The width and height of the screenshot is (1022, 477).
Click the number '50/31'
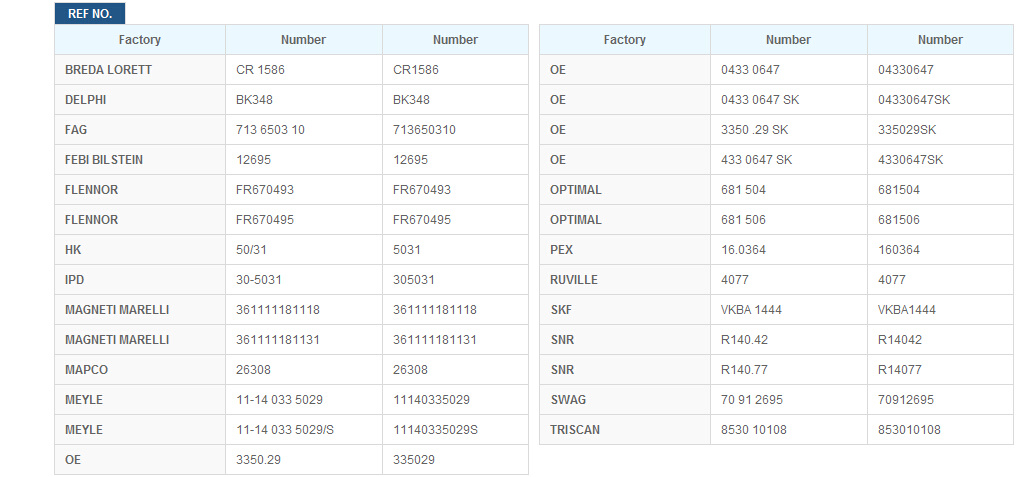click(252, 250)
